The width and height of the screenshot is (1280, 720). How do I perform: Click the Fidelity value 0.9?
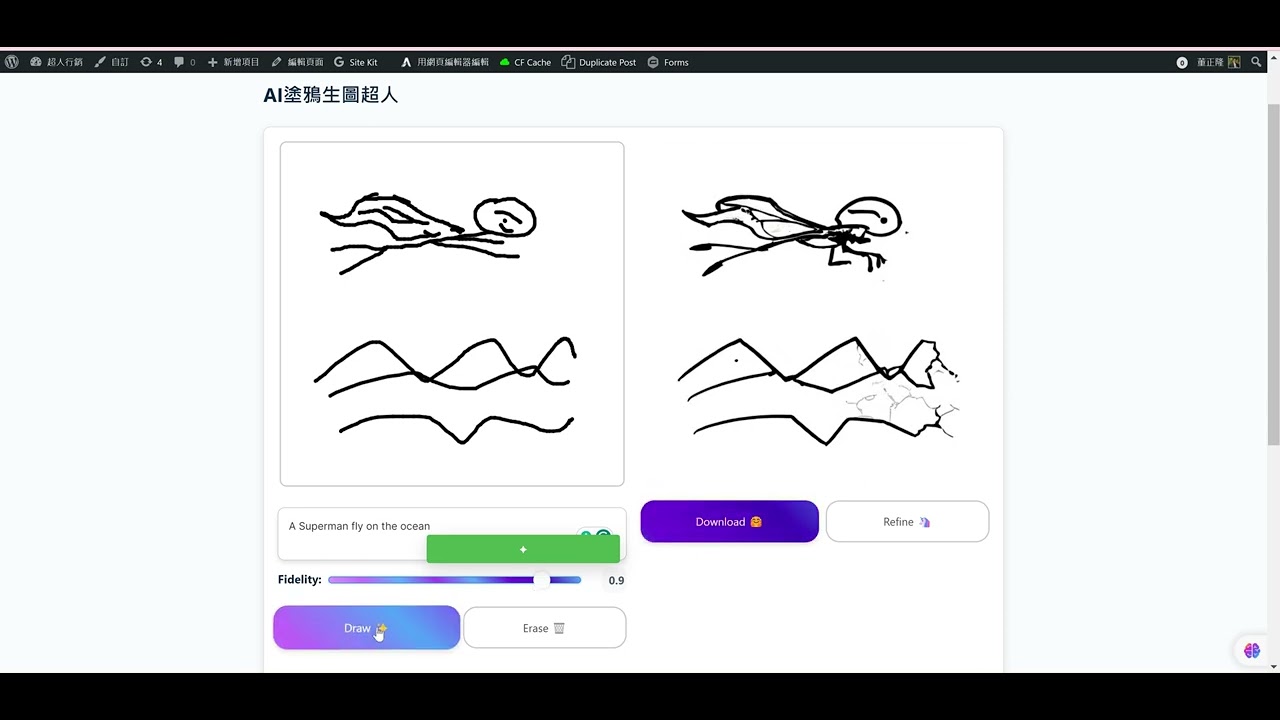pyautogui.click(x=616, y=580)
